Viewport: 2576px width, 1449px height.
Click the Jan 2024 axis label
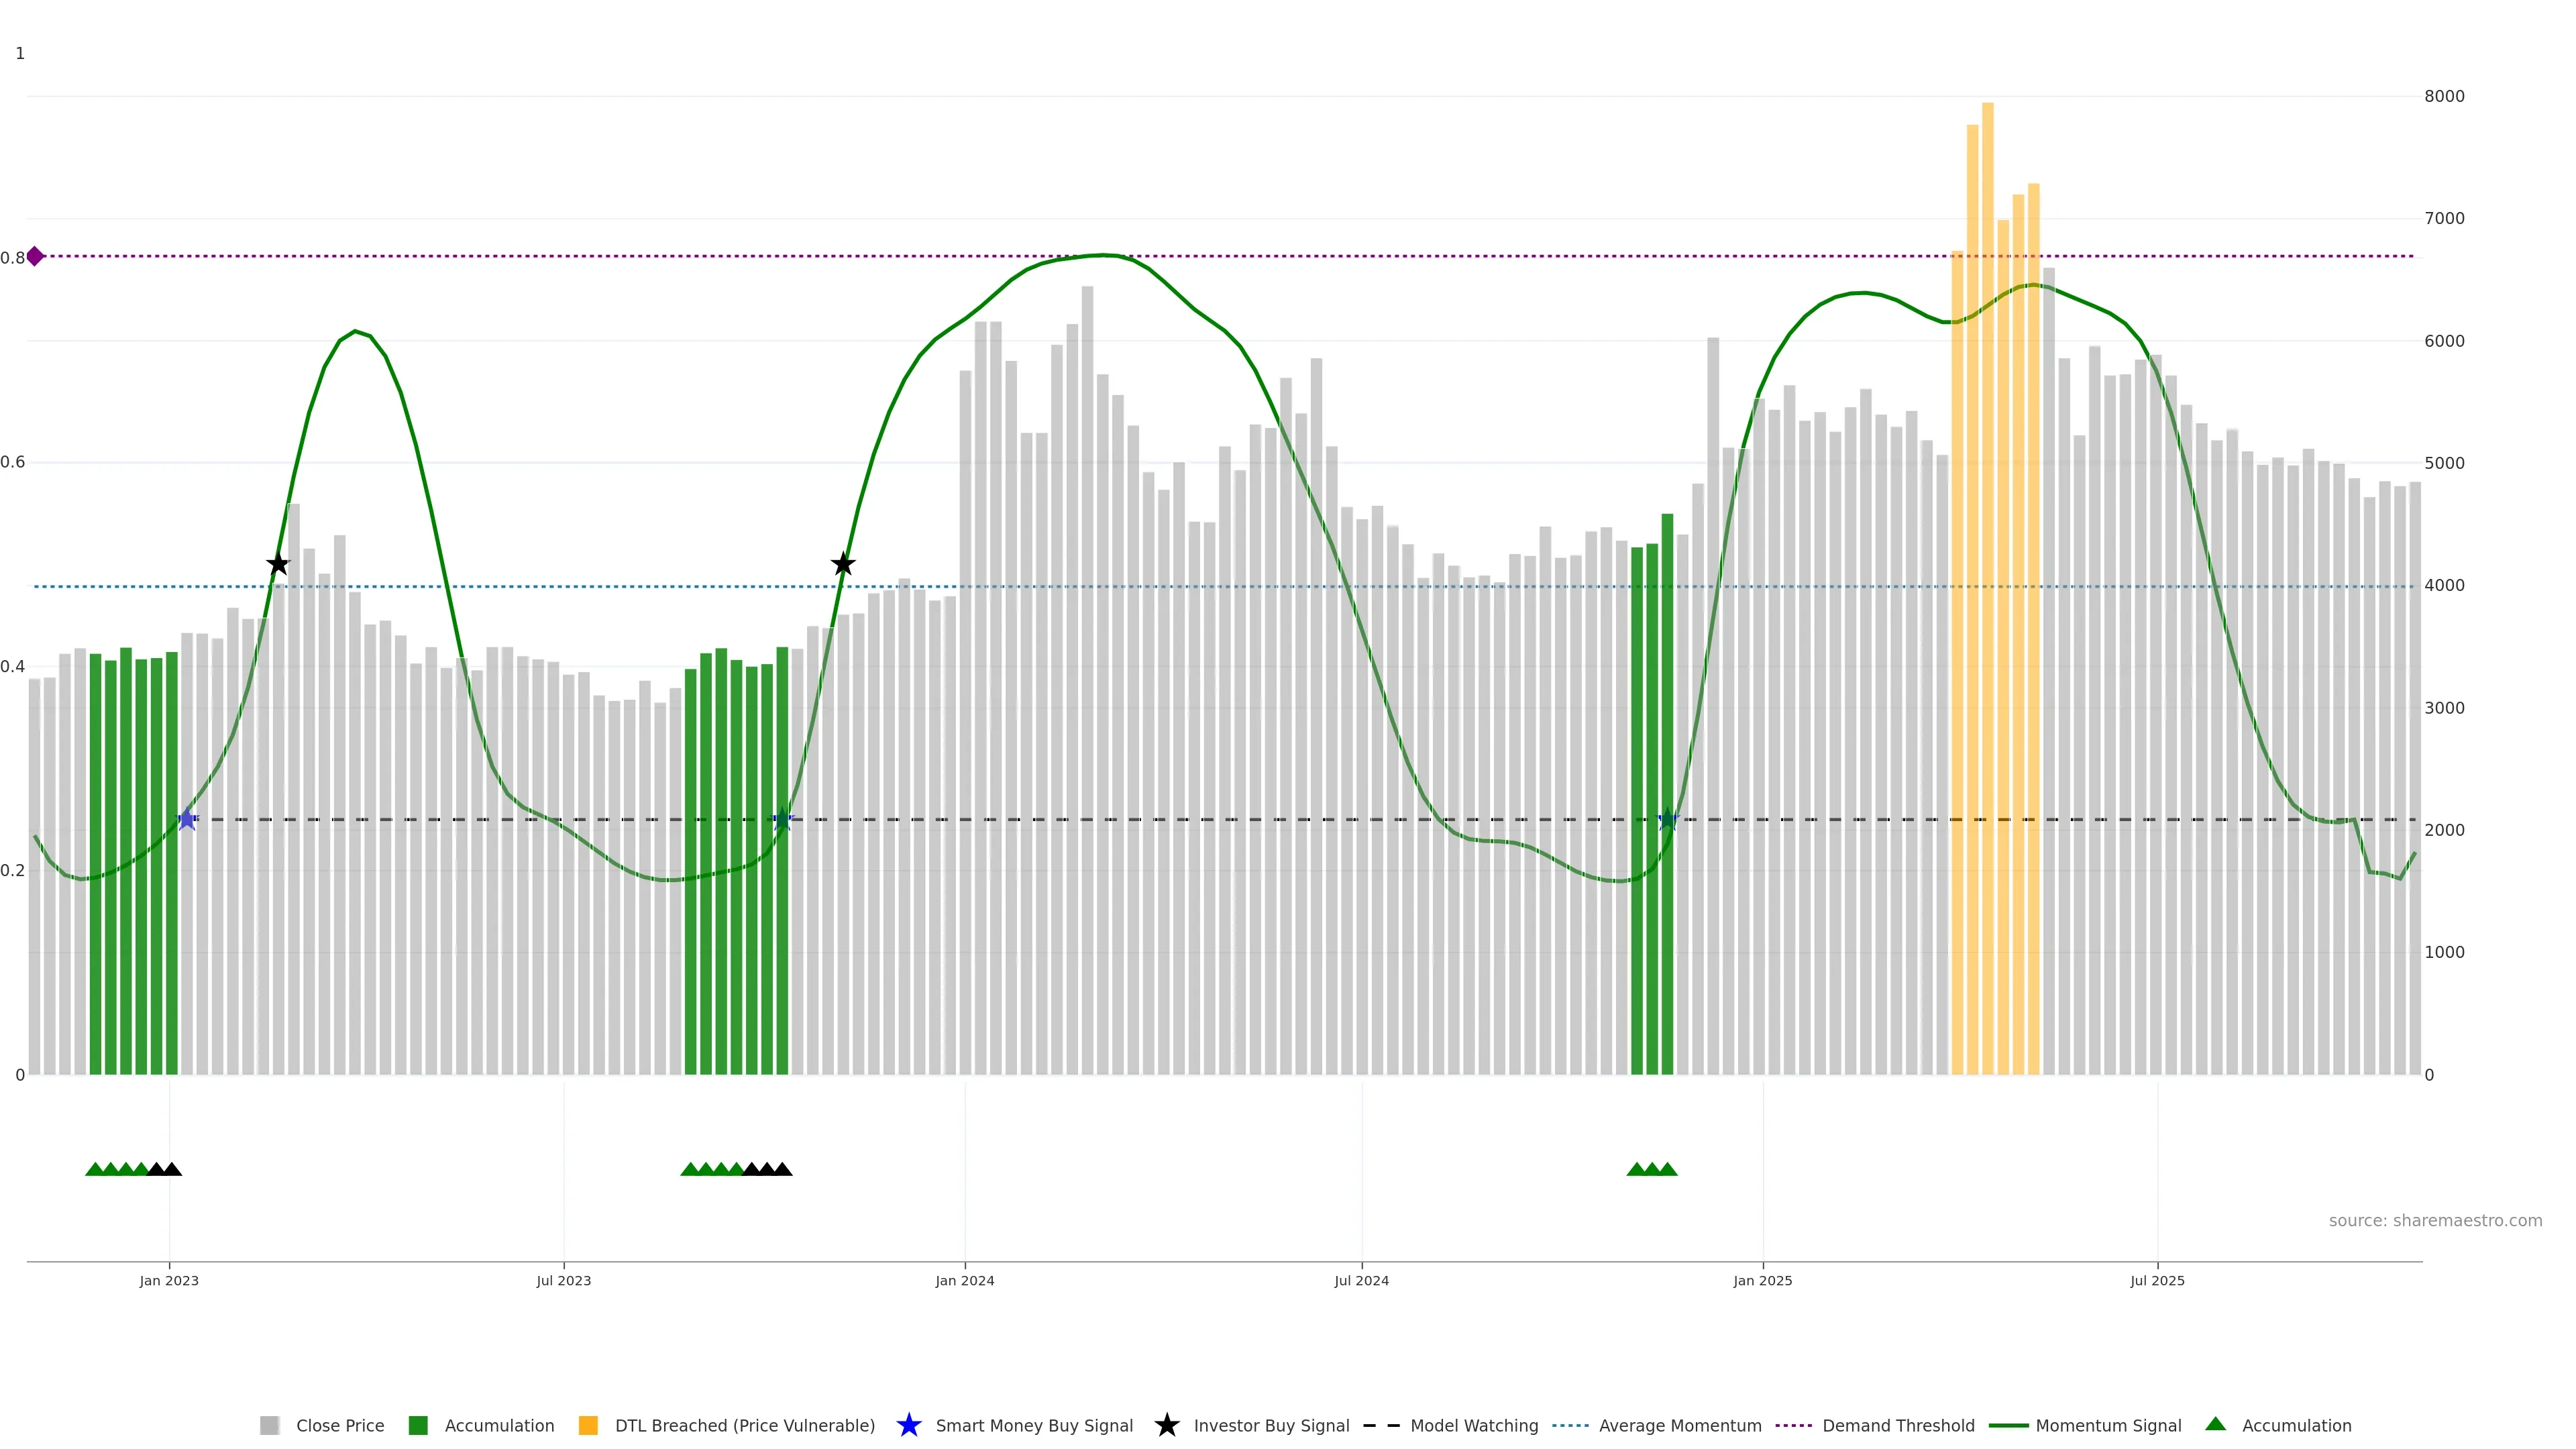[964, 1281]
